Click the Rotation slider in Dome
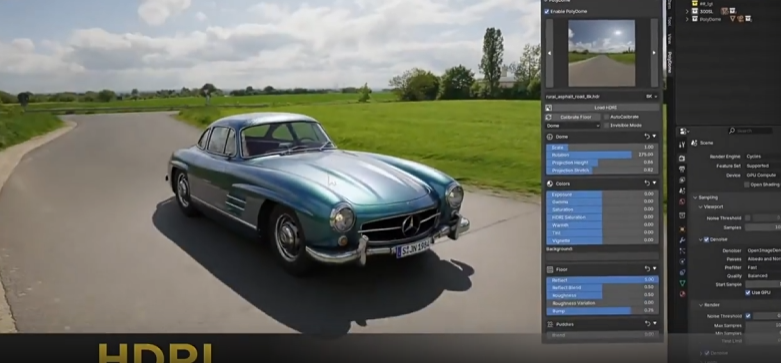Image resolution: width=781 pixels, height=363 pixels. click(602, 155)
